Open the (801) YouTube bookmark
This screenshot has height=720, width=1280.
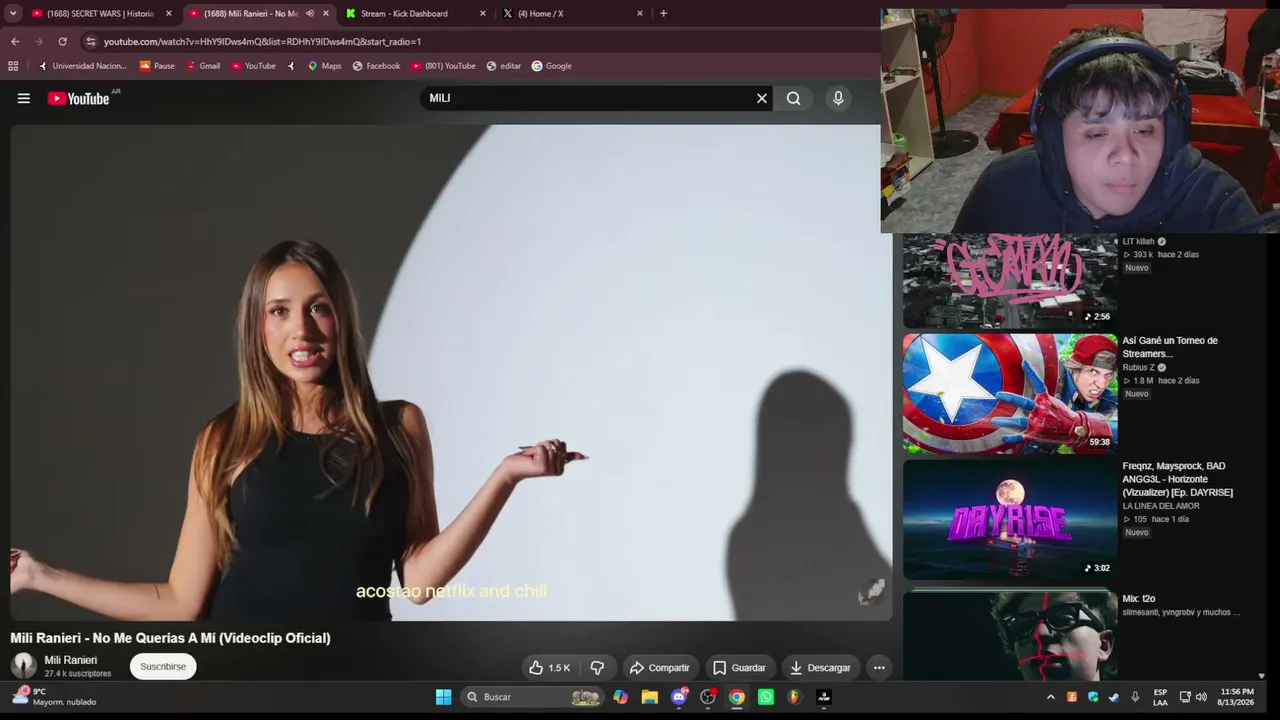click(443, 66)
